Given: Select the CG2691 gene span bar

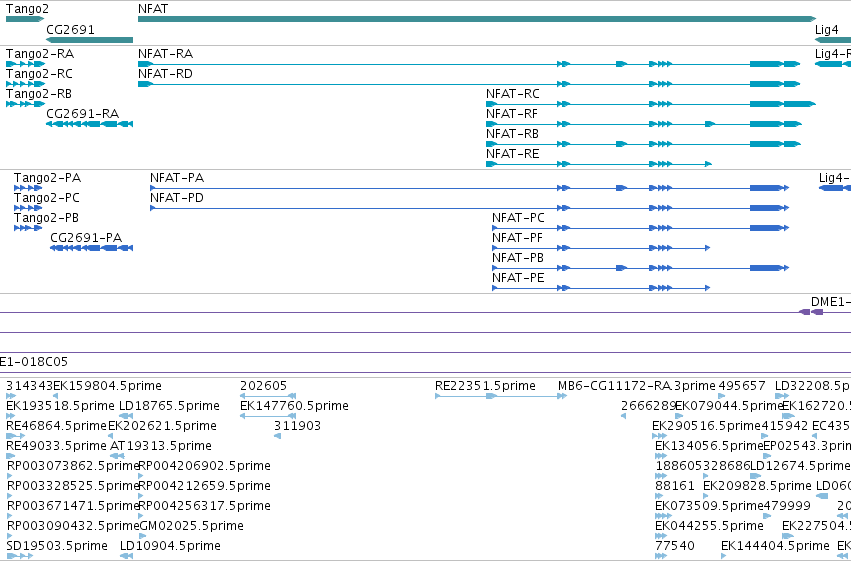Looking at the screenshot, I should click(90, 40).
